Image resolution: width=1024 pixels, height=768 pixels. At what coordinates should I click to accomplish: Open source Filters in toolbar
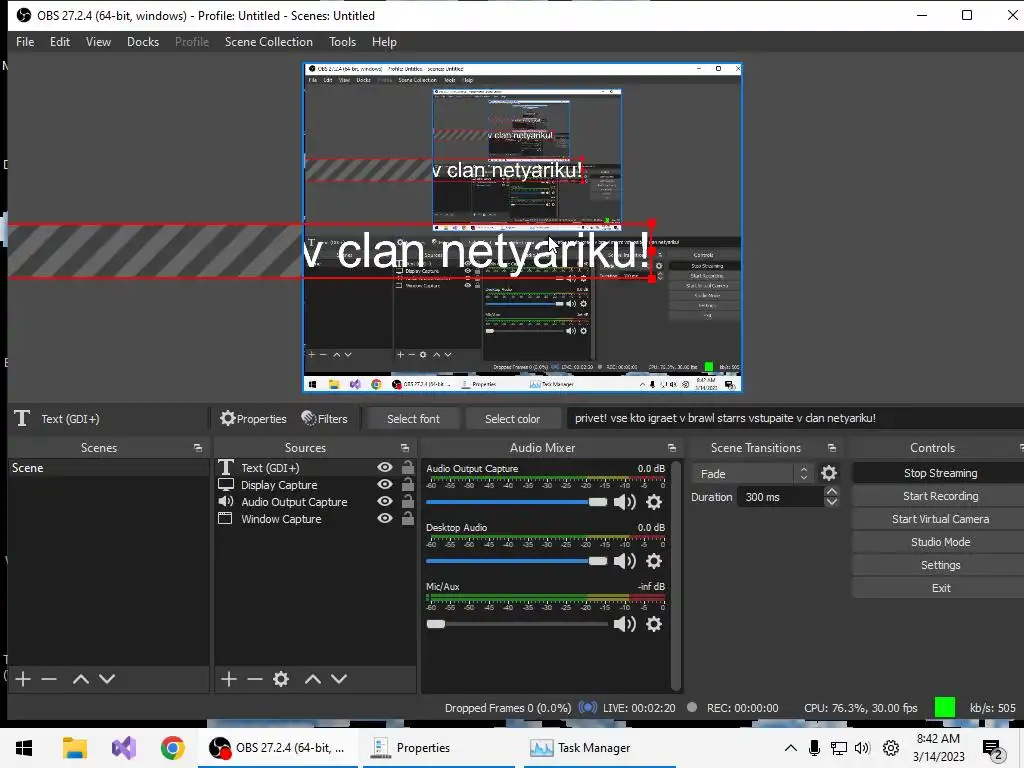click(x=325, y=419)
